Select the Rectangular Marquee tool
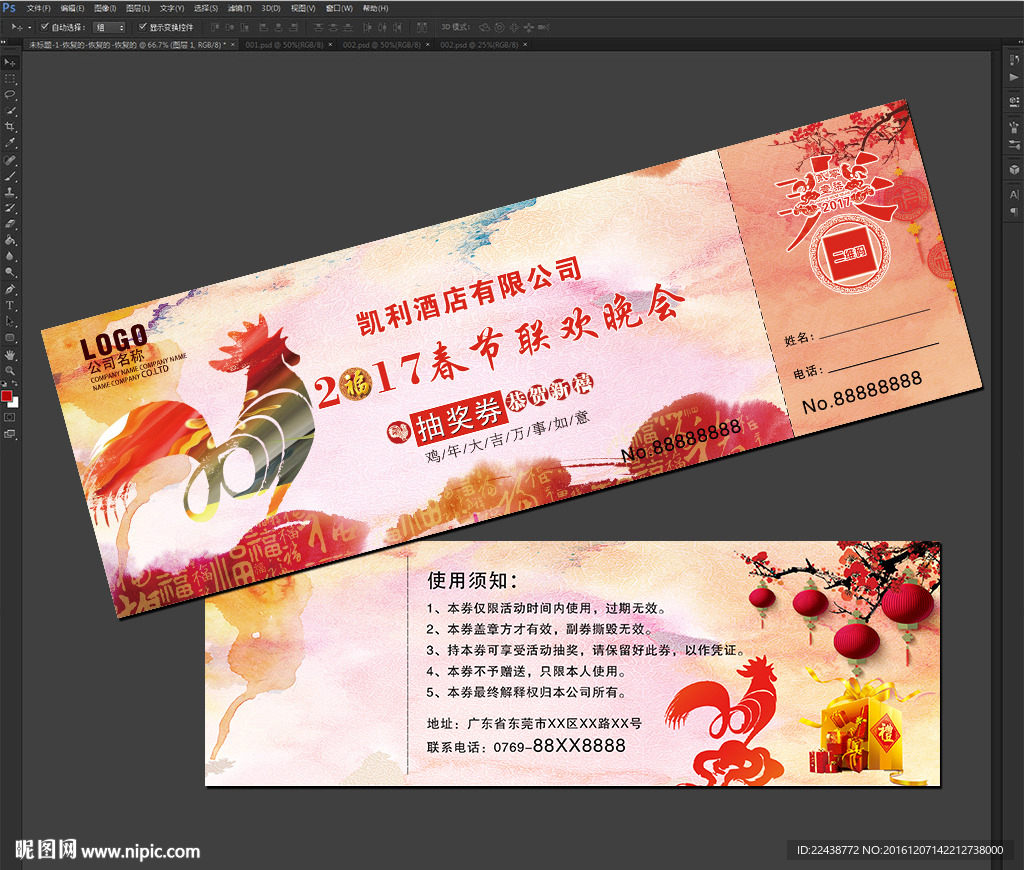The image size is (1024, 870). pyautogui.click(x=10, y=79)
